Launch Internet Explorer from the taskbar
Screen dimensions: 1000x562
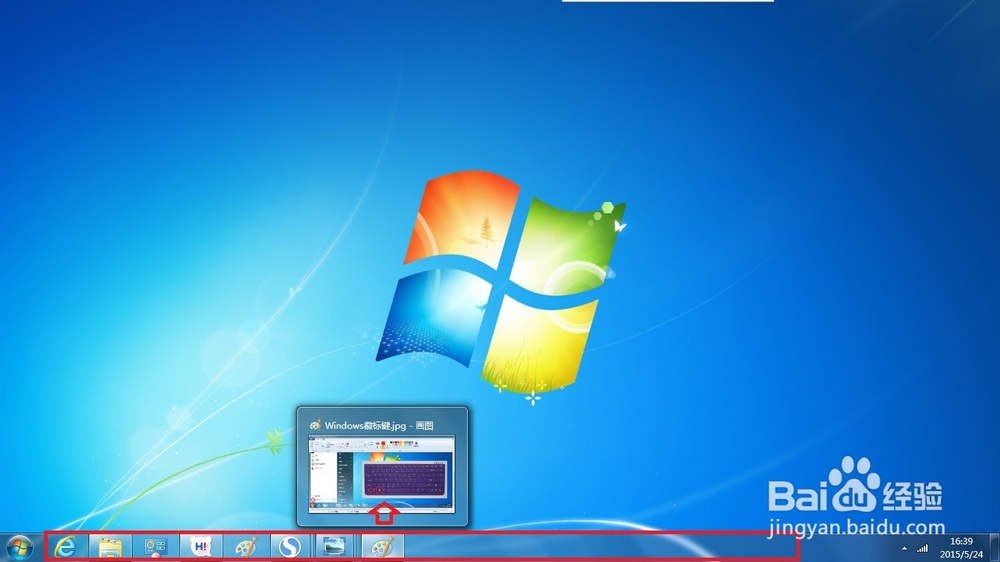pyautogui.click(x=65, y=547)
